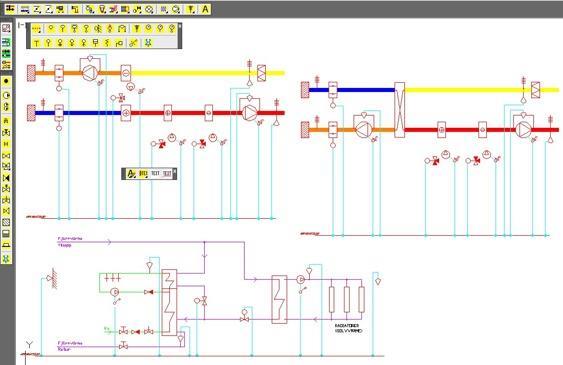The height and width of the screenshot is (365, 563).
Task: Click the plain TEXT button in small toolbar
Action: (155, 174)
